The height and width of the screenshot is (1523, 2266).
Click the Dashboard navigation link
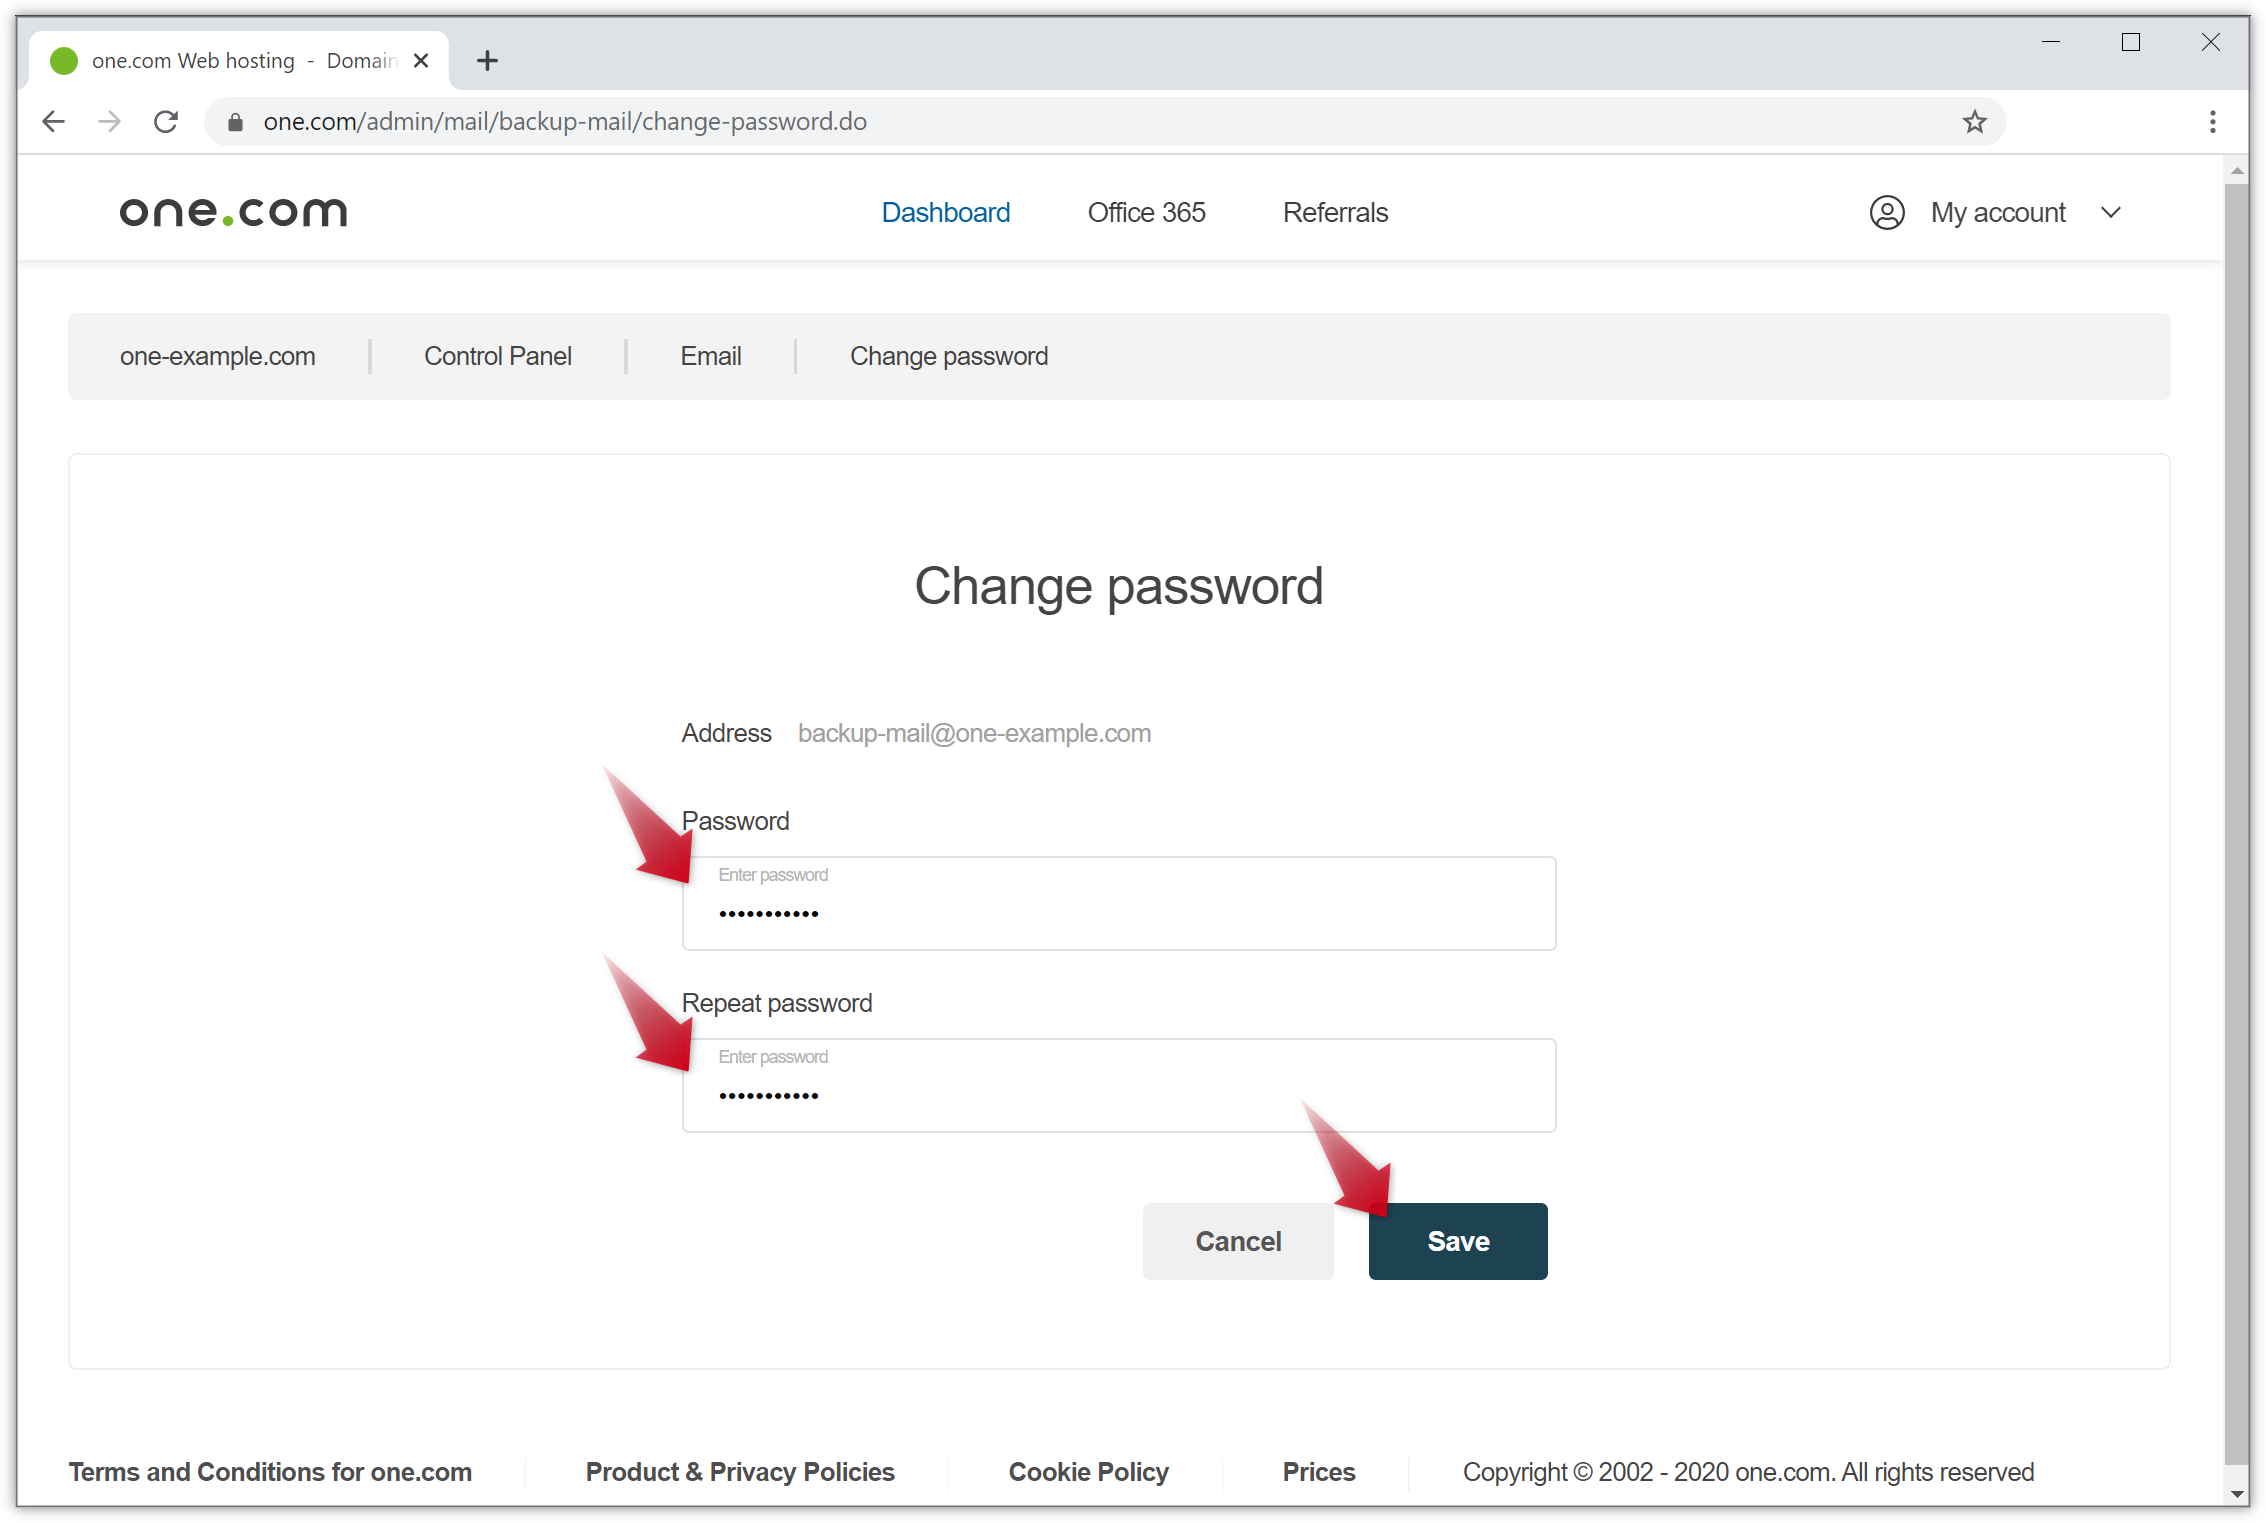point(945,212)
